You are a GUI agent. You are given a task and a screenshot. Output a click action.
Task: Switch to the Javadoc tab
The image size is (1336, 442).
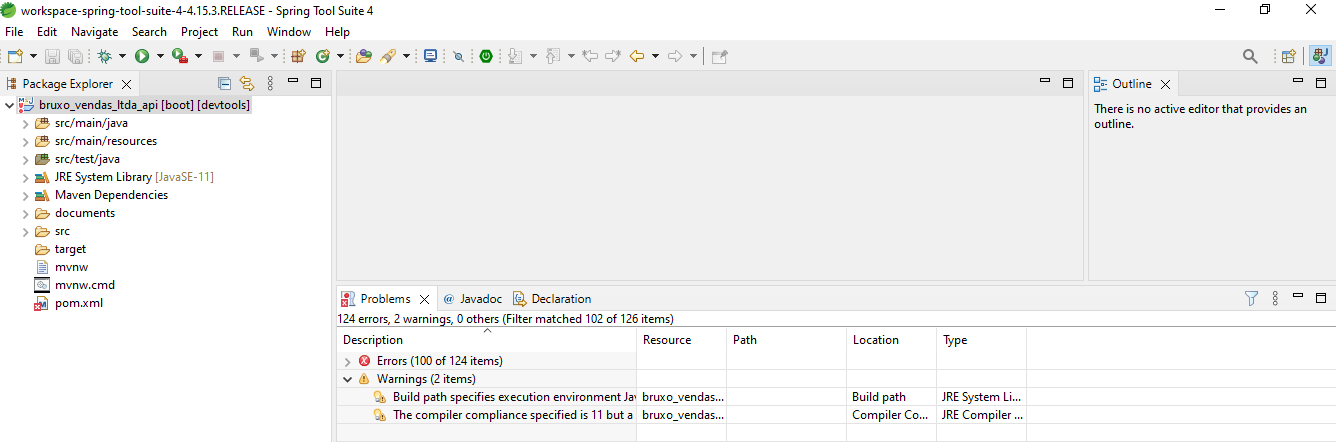pyautogui.click(x=473, y=298)
